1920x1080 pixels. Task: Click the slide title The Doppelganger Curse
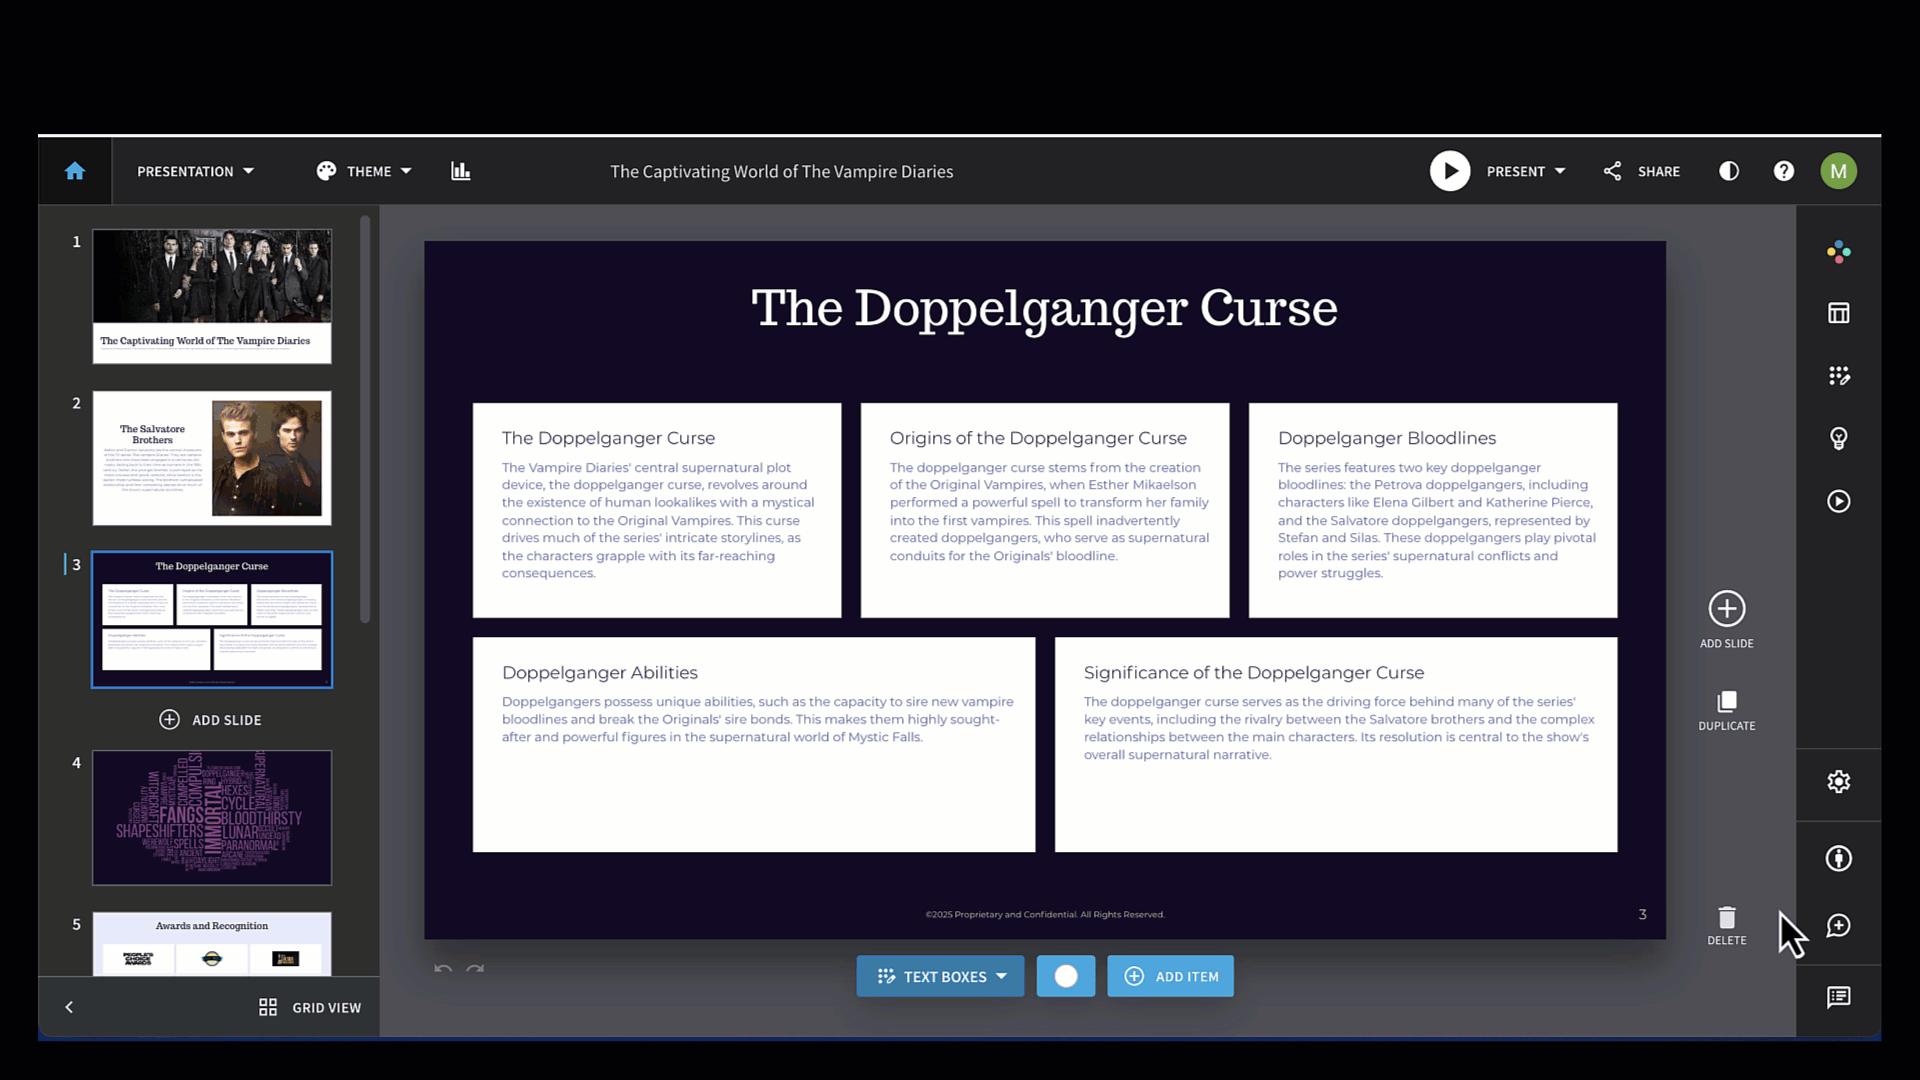(1044, 308)
